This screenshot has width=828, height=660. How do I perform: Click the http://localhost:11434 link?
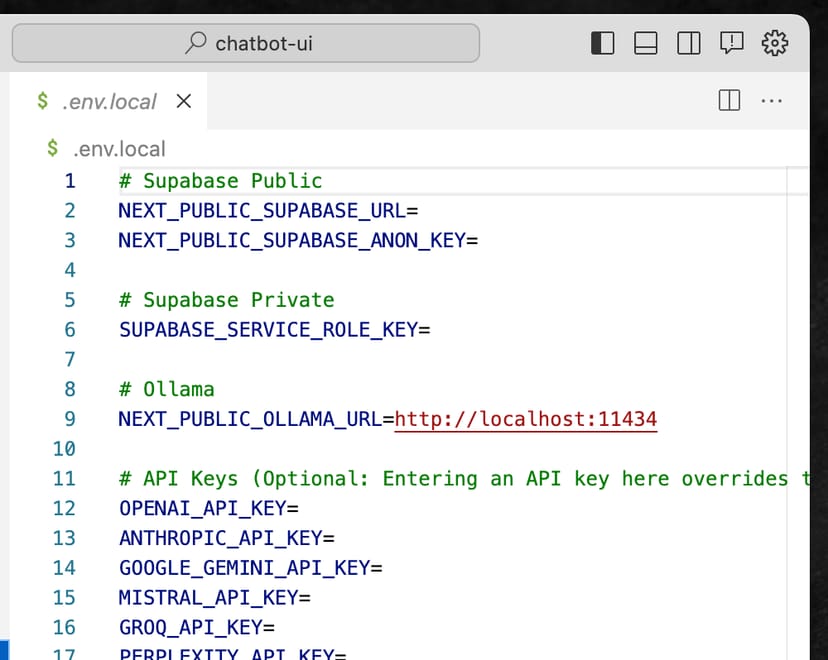coord(526,419)
